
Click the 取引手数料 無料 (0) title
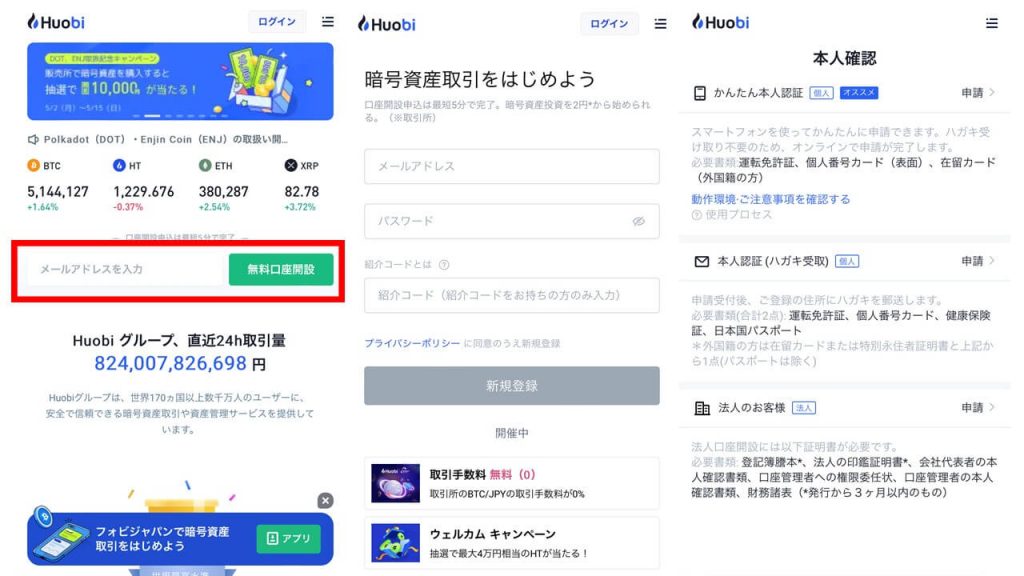tap(482, 475)
